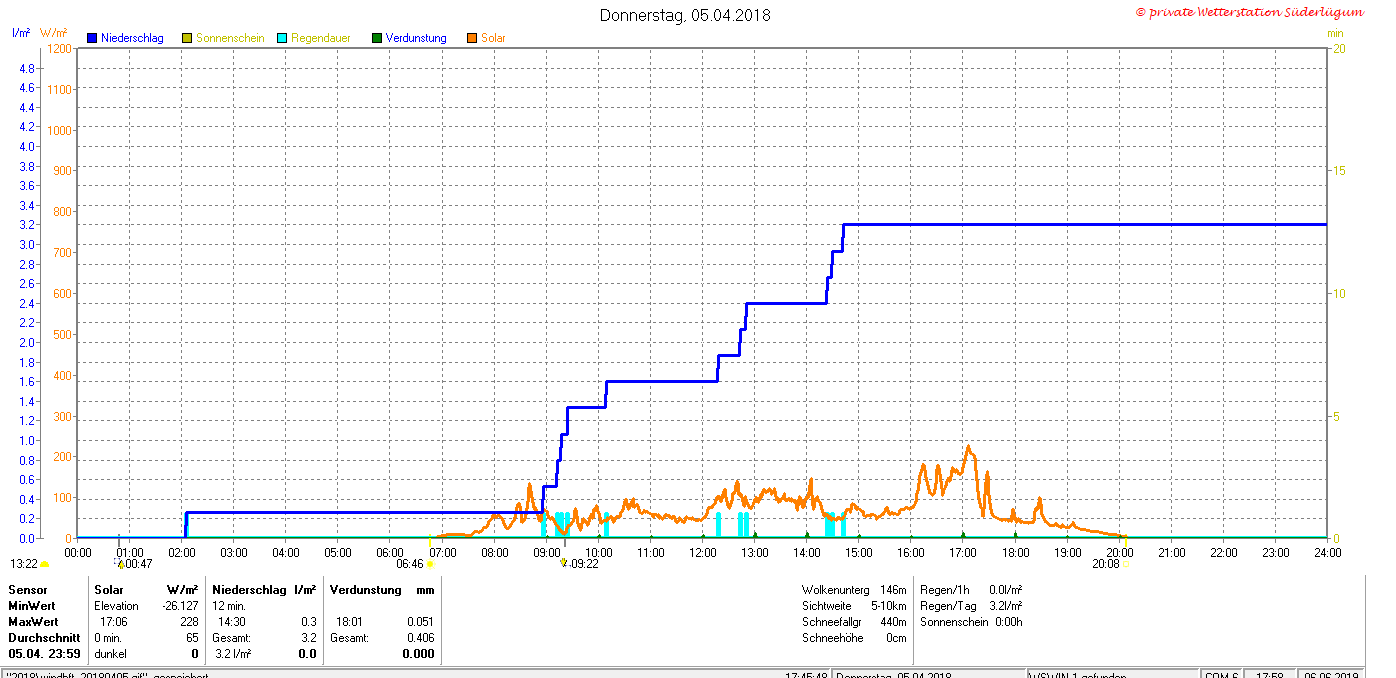Click the solar max value 228
The width and height of the screenshot is (1396, 678).
[x=190, y=622]
